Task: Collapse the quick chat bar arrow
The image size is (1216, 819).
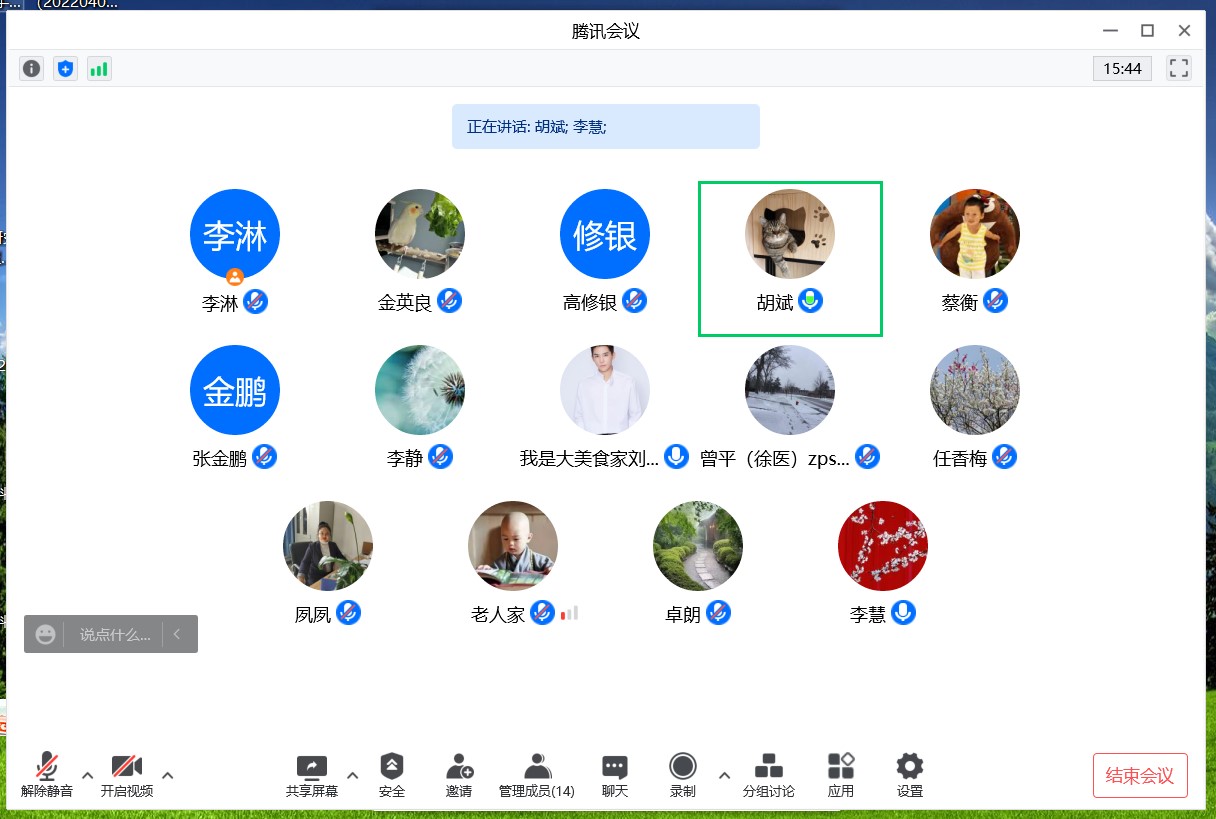Action: tap(177, 634)
